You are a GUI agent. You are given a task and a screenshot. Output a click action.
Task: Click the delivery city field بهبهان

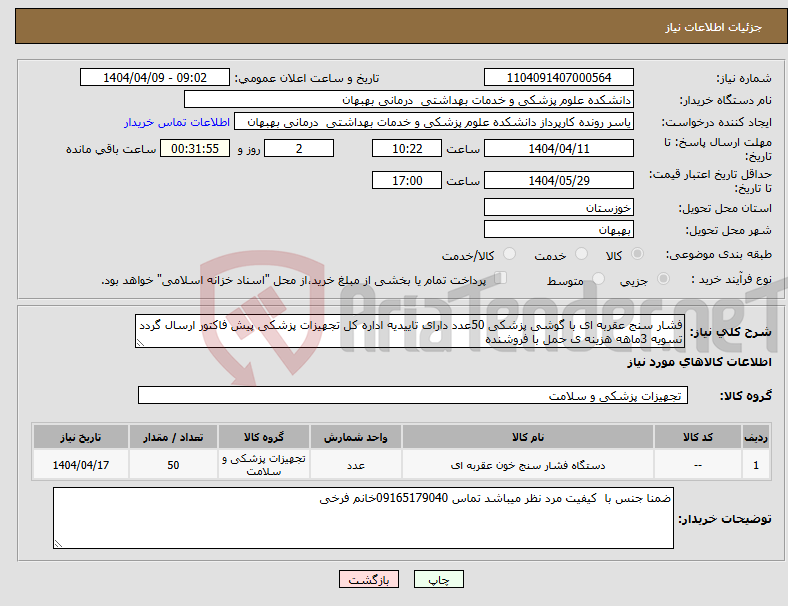(558, 229)
